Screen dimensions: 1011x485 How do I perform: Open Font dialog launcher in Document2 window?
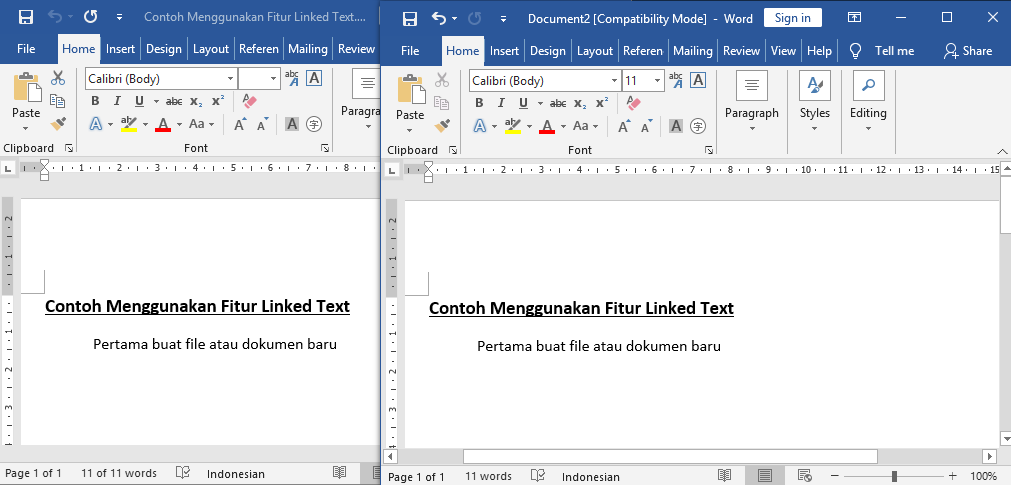pos(709,150)
